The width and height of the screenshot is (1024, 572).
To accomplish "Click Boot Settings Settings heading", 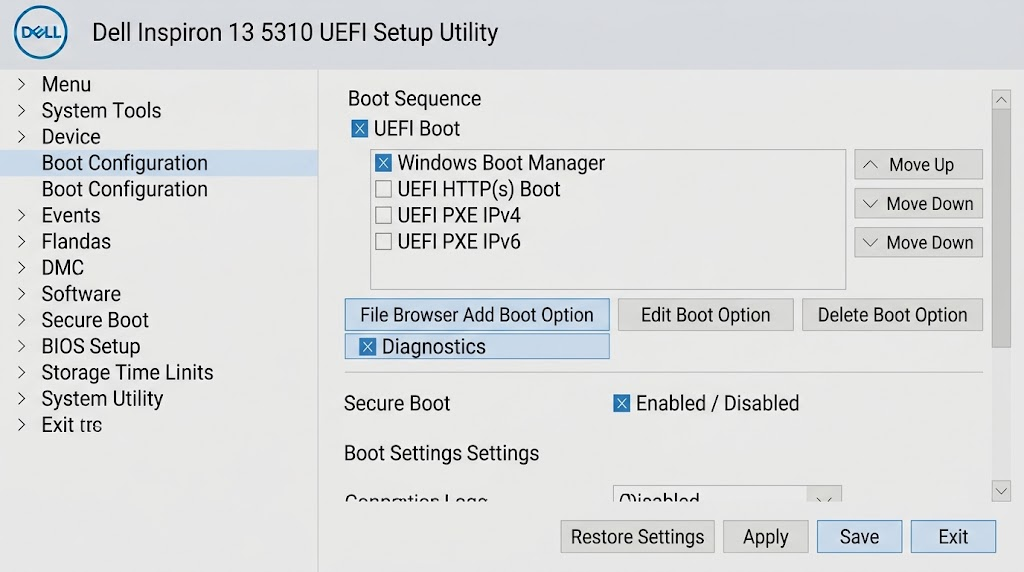I will (x=441, y=453).
